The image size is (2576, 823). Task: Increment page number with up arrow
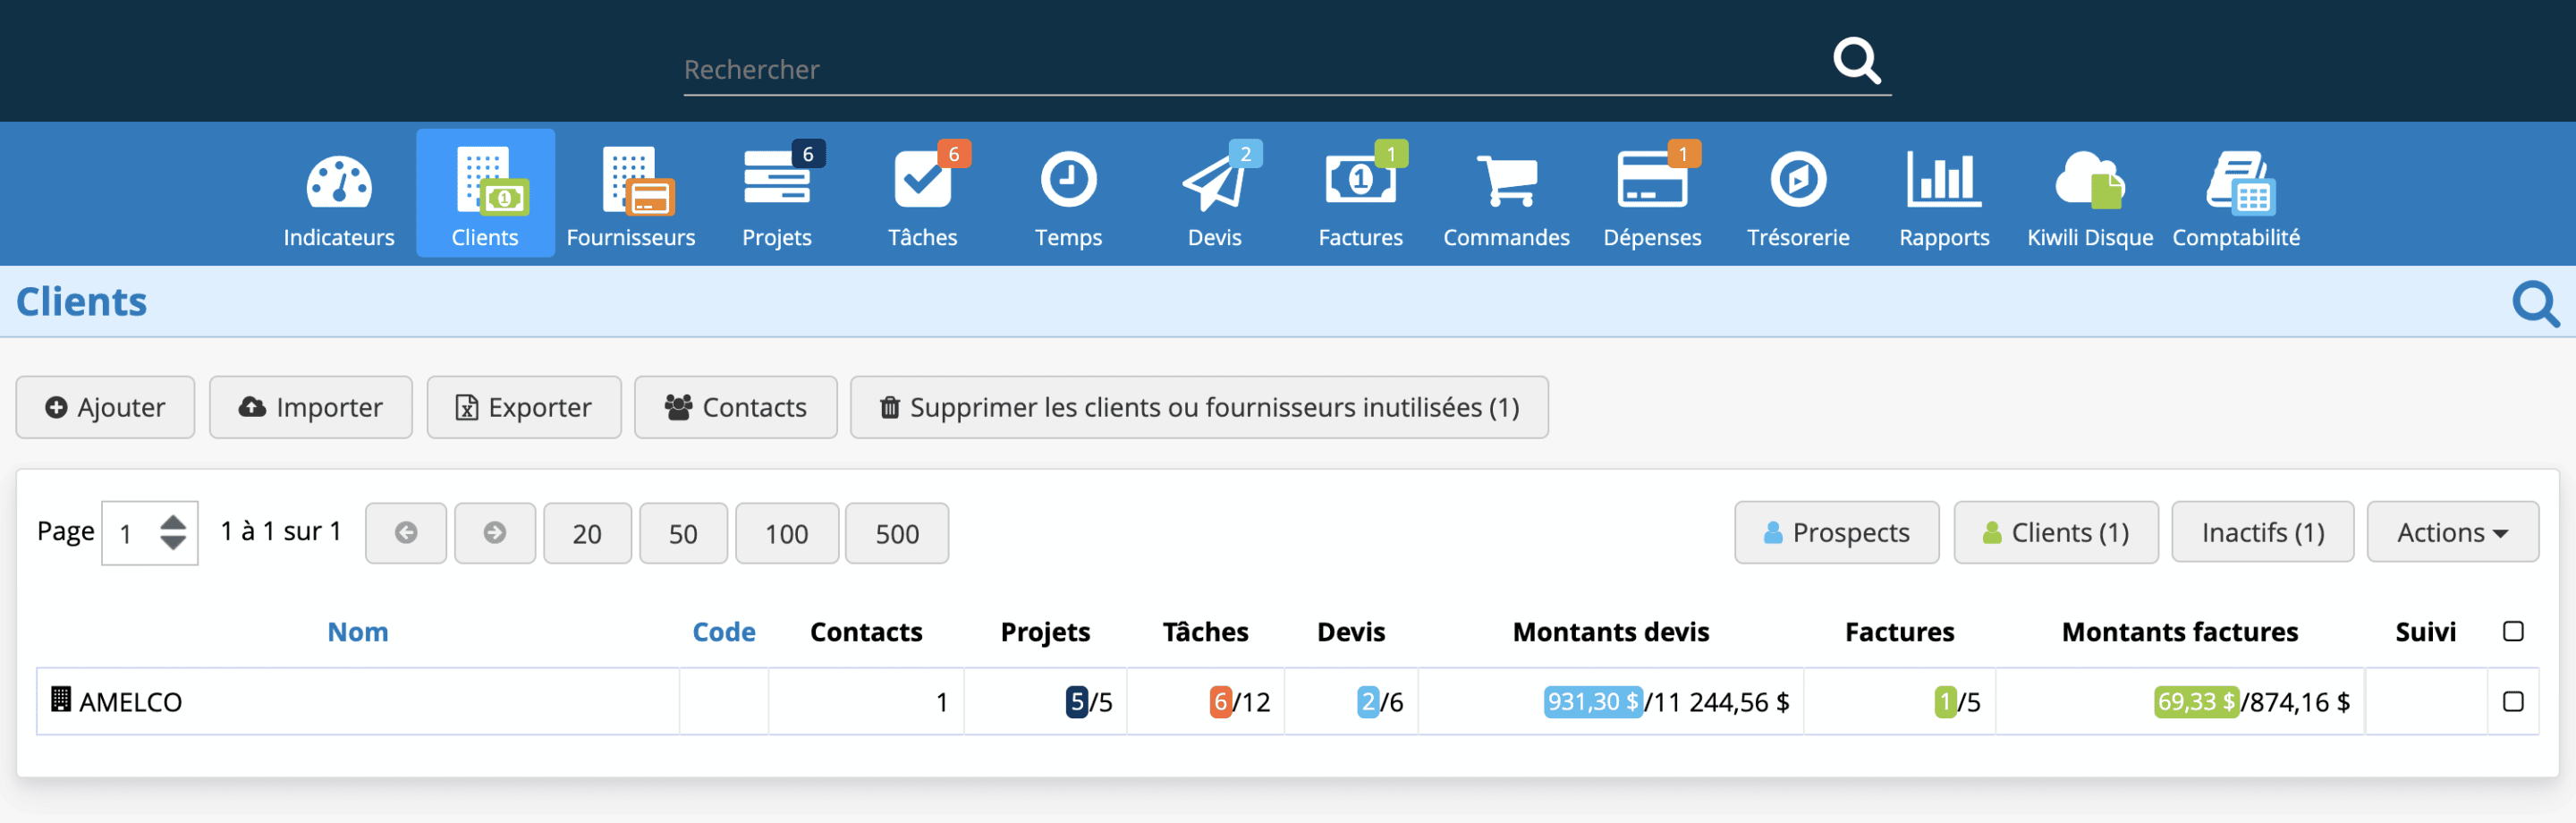[173, 521]
